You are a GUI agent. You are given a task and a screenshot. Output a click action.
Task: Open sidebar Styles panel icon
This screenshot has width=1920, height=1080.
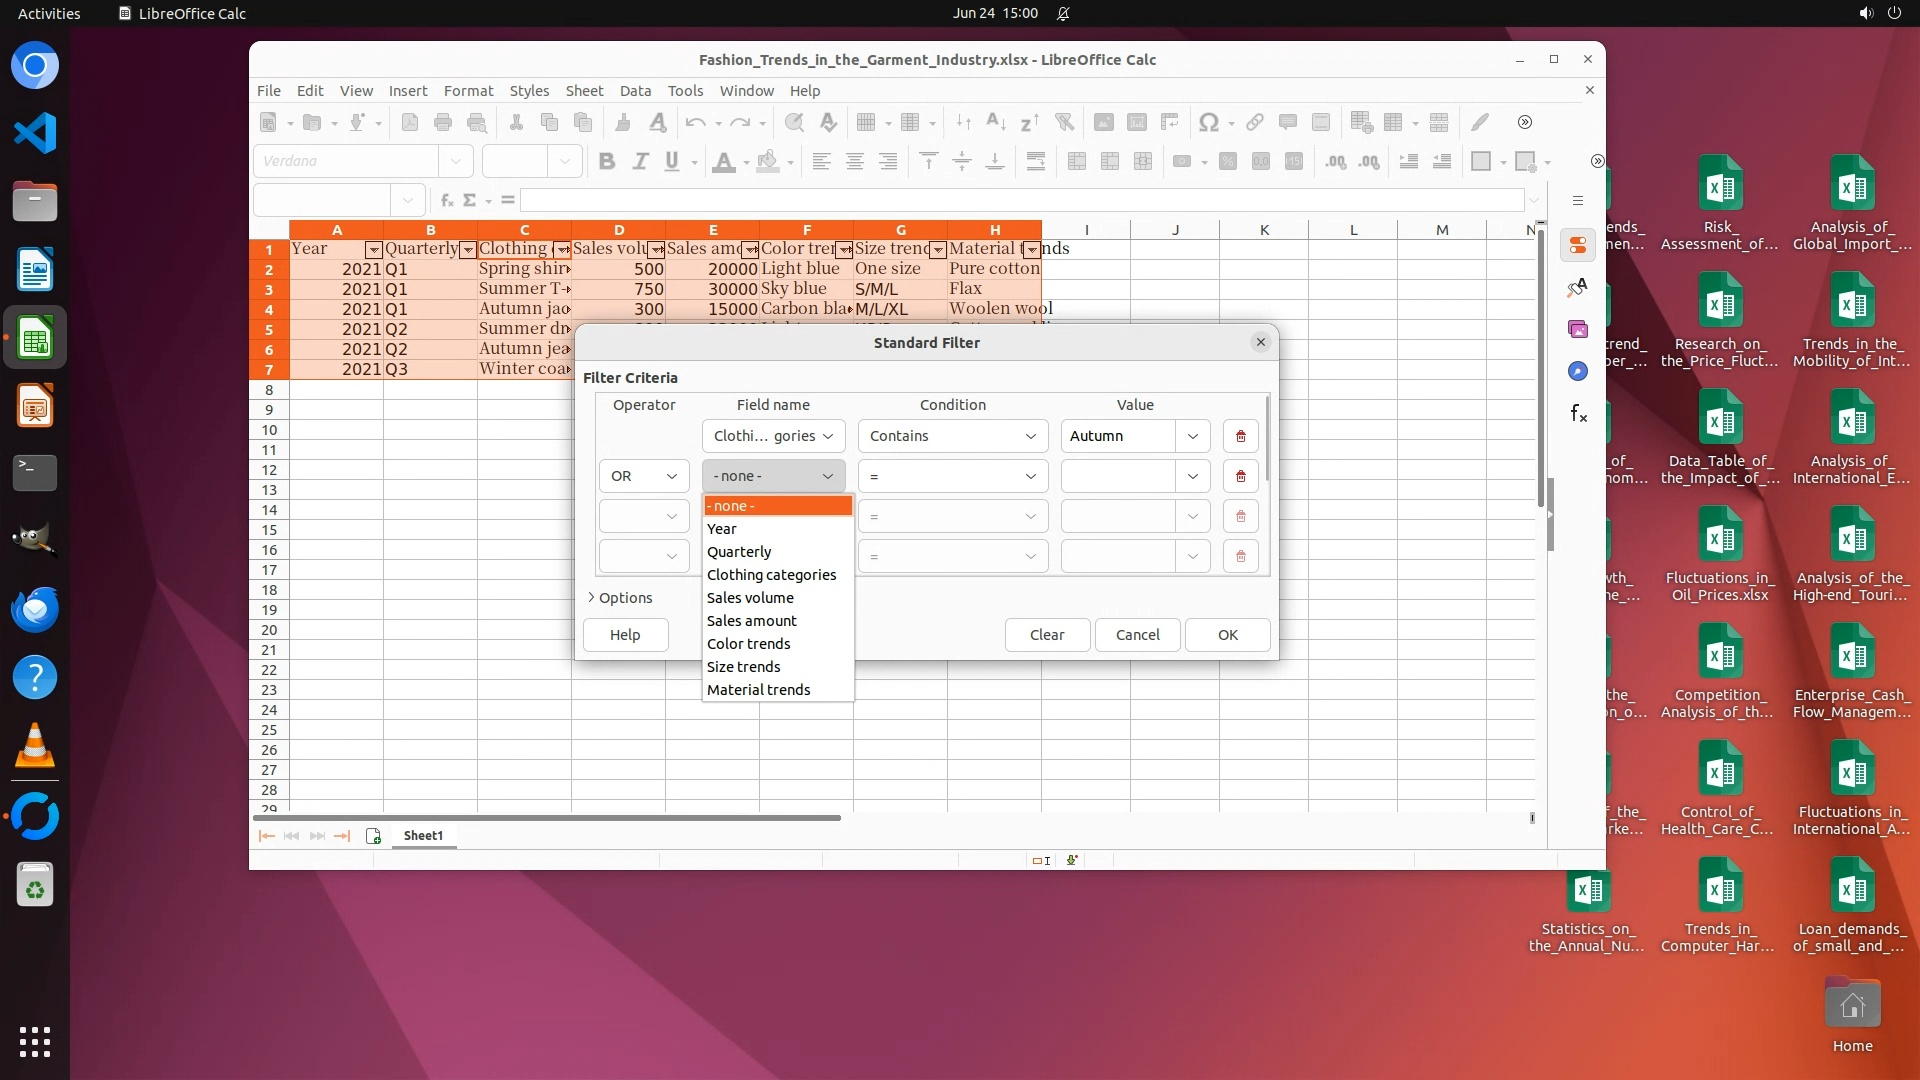pyautogui.click(x=1578, y=287)
